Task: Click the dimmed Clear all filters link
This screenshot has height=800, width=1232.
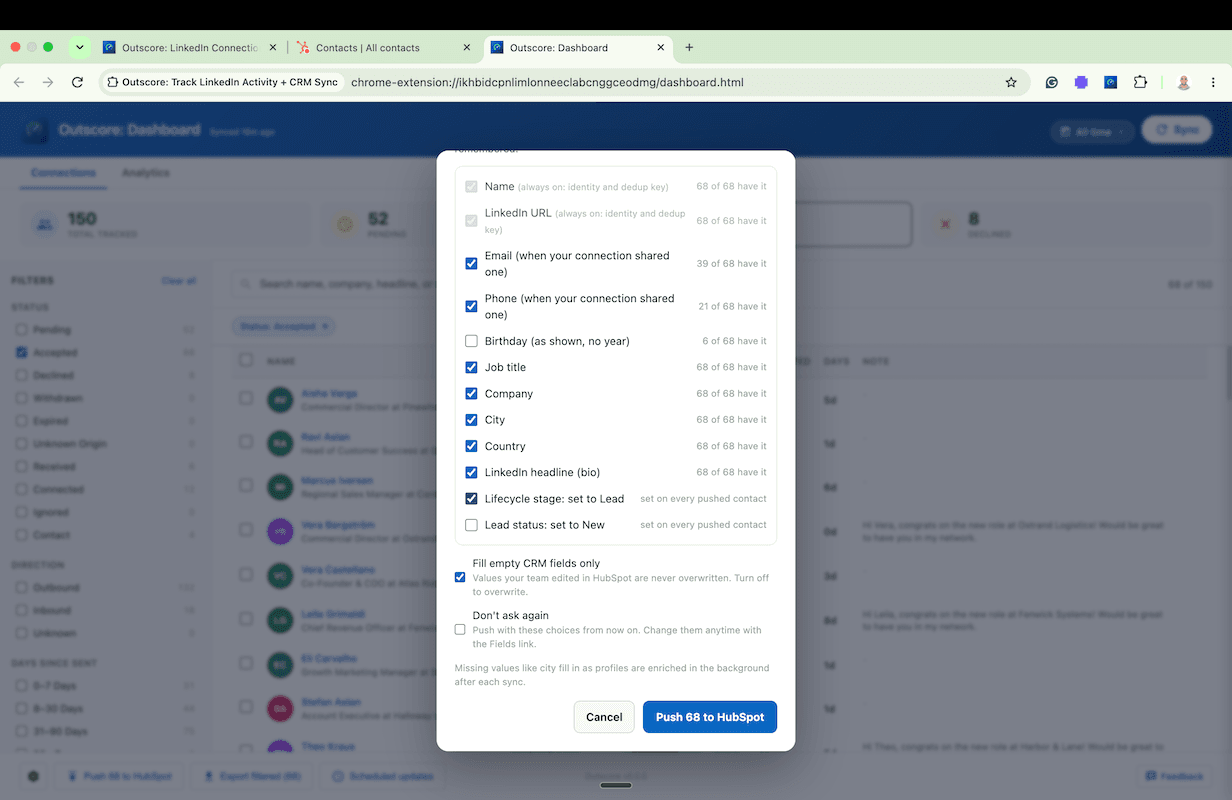Action: 179,281
